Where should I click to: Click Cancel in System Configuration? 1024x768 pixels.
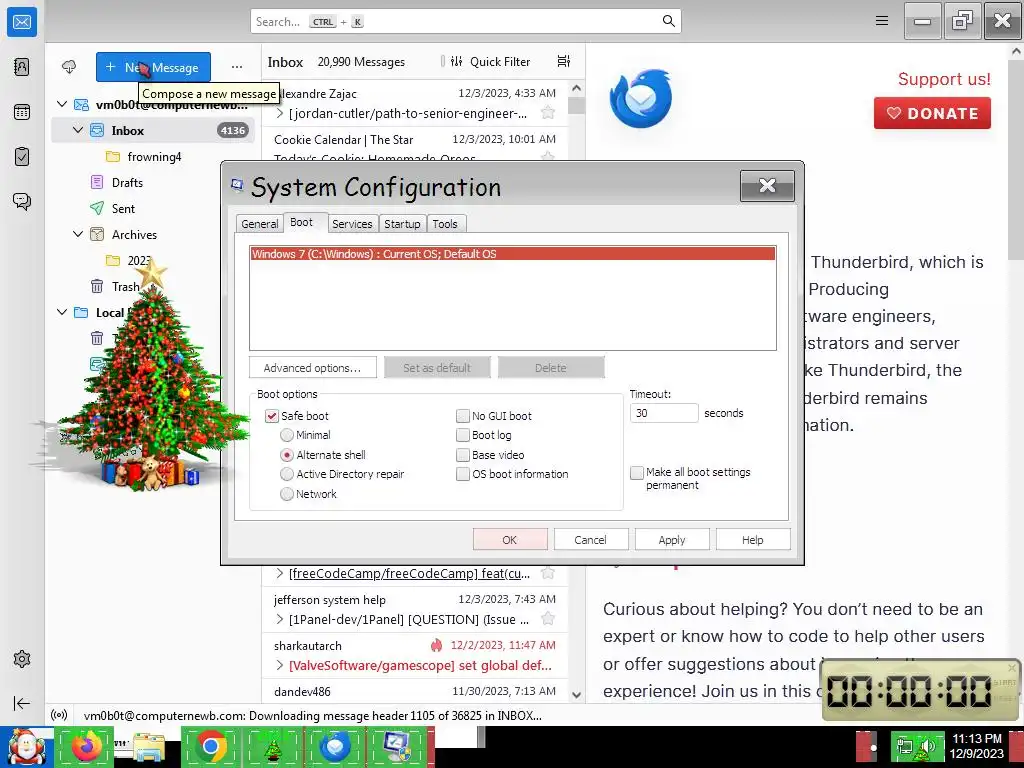[x=590, y=539]
